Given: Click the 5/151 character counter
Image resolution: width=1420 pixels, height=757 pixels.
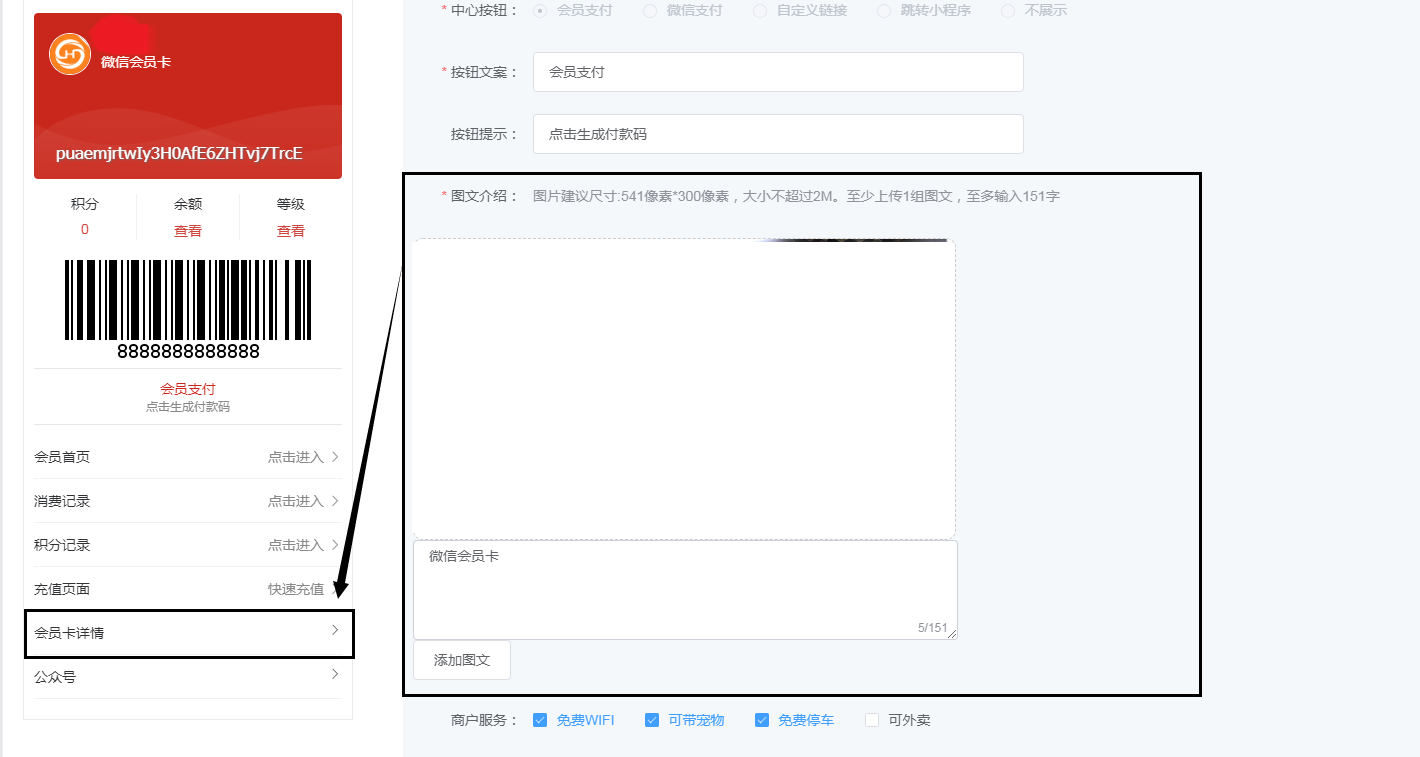Looking at the screenshot, I should tap(932, 628).
